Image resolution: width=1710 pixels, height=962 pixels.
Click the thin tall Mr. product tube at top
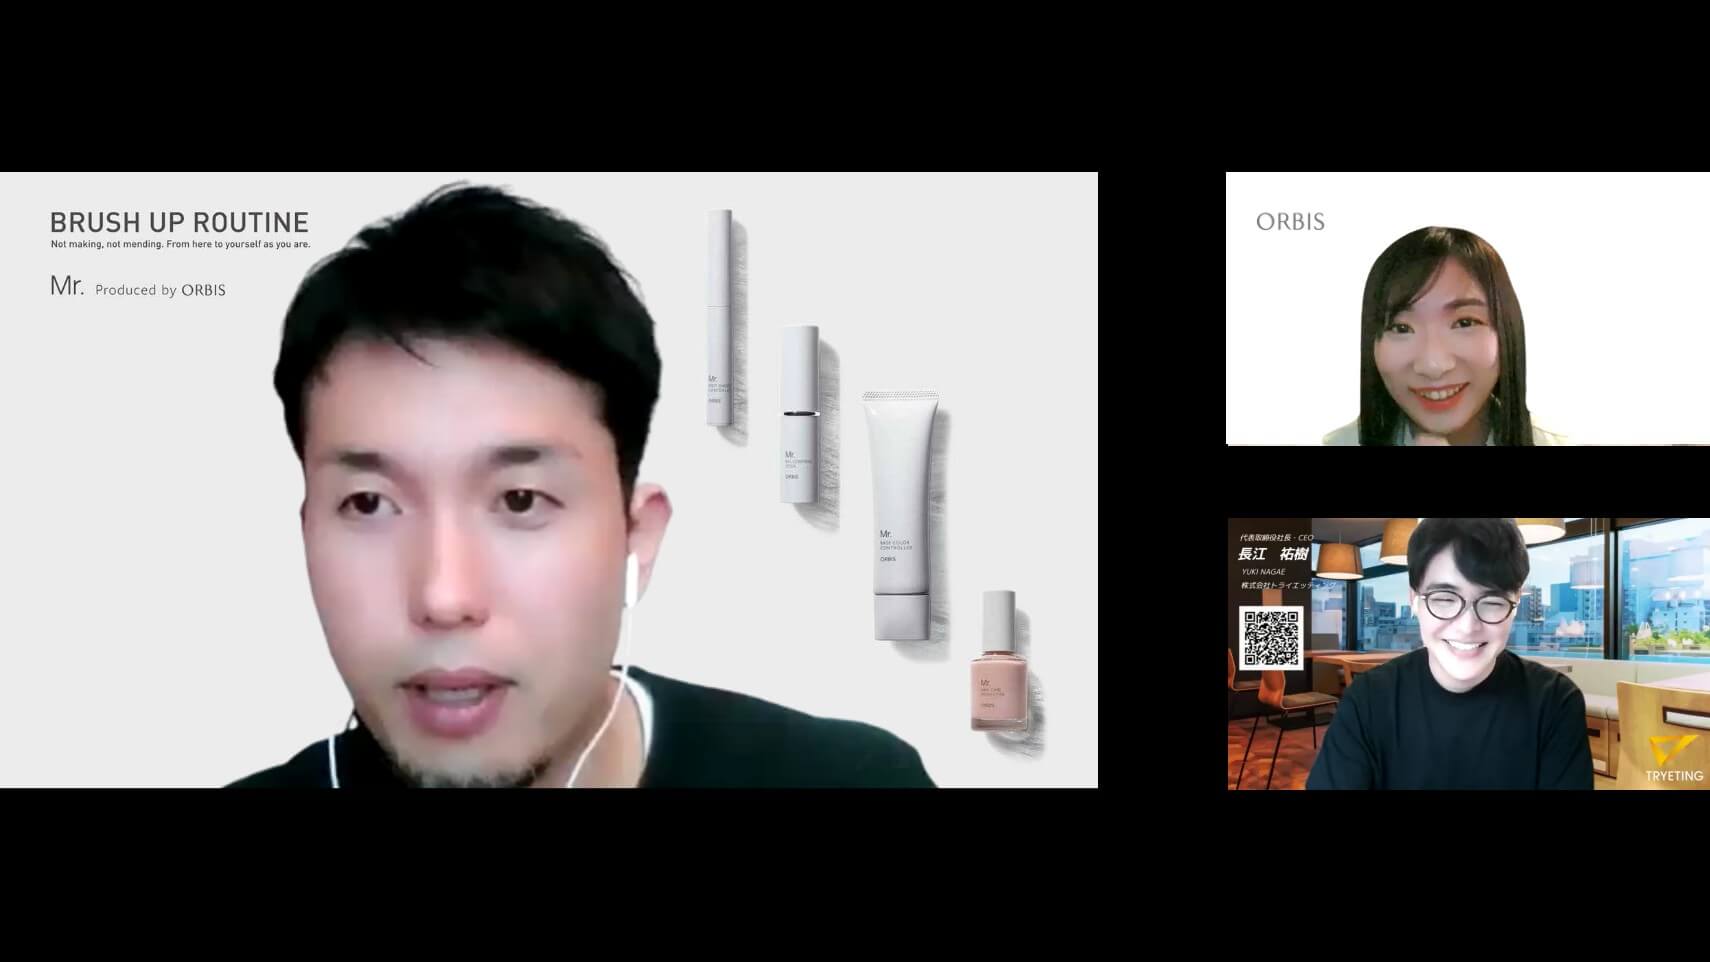pyautogui.click(x=720, y=318)
